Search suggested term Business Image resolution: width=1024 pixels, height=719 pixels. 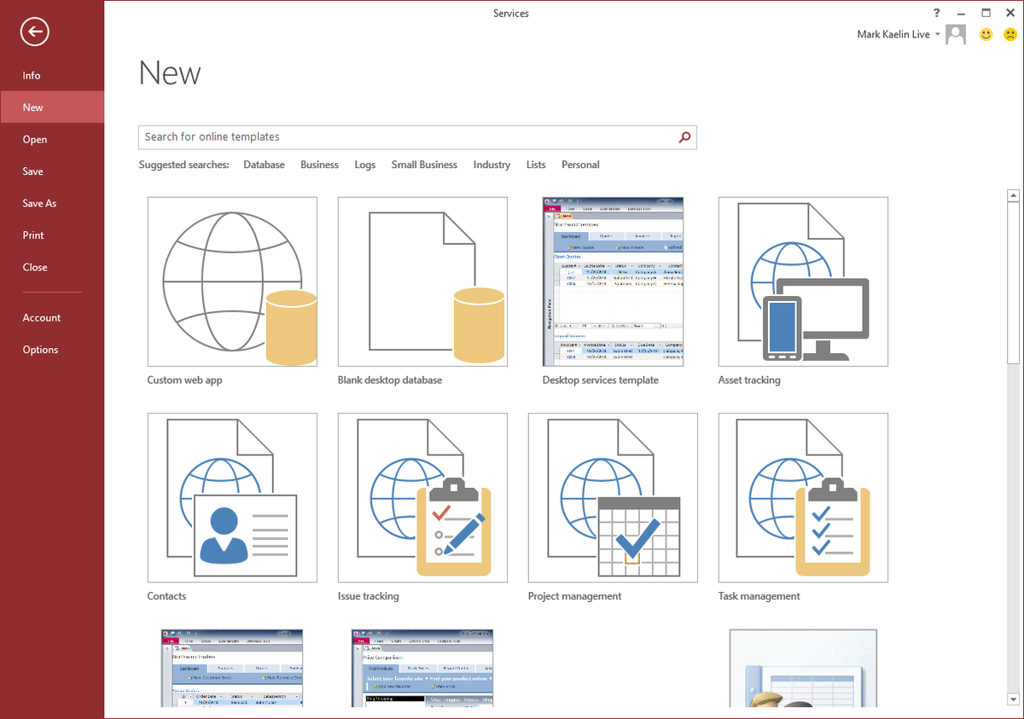coord(319,165)
